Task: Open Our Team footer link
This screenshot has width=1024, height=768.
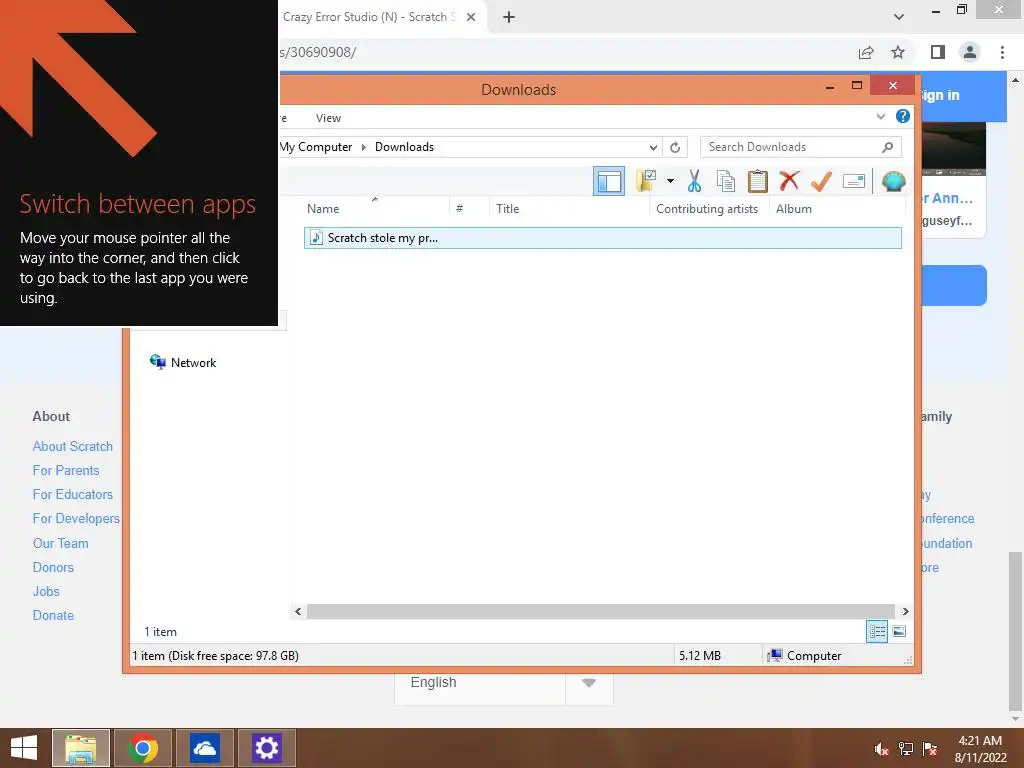Action: point(60,543)
